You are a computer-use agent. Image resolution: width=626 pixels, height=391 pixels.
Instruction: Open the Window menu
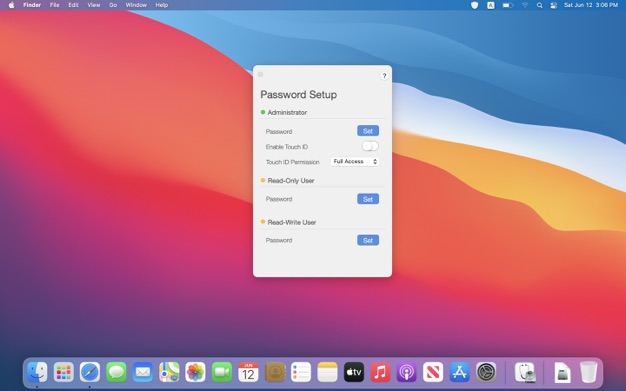tap(136, 5)
